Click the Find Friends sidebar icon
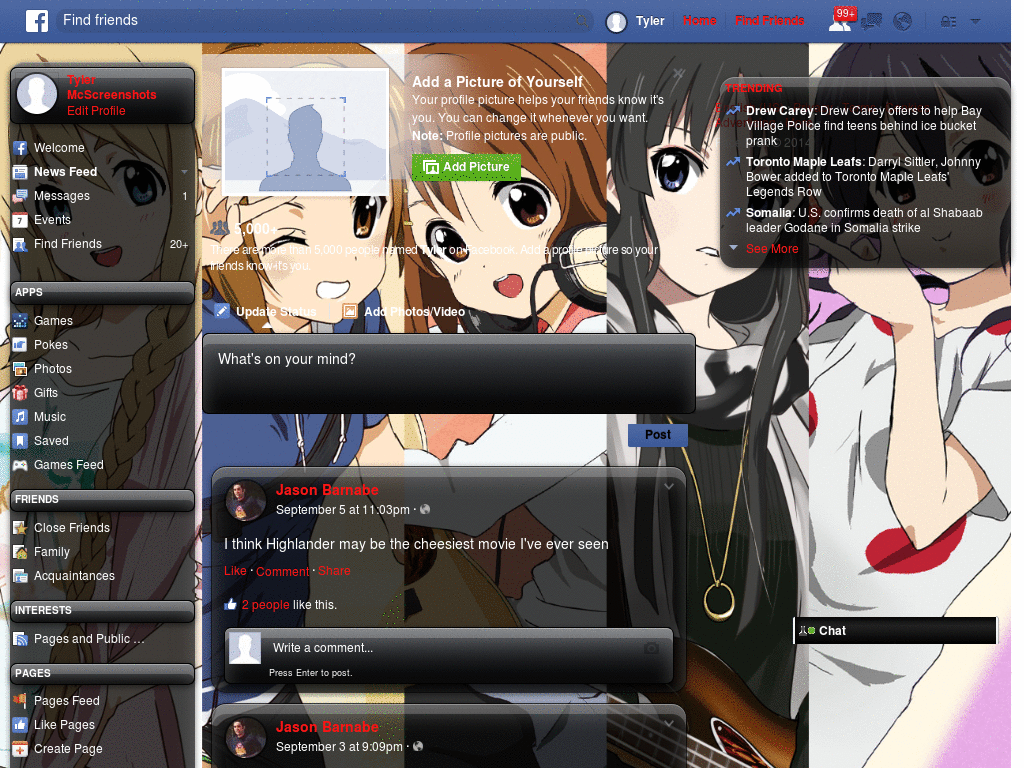The width and height of the screenshot is (1024, 768). click(x=20, y=244)
